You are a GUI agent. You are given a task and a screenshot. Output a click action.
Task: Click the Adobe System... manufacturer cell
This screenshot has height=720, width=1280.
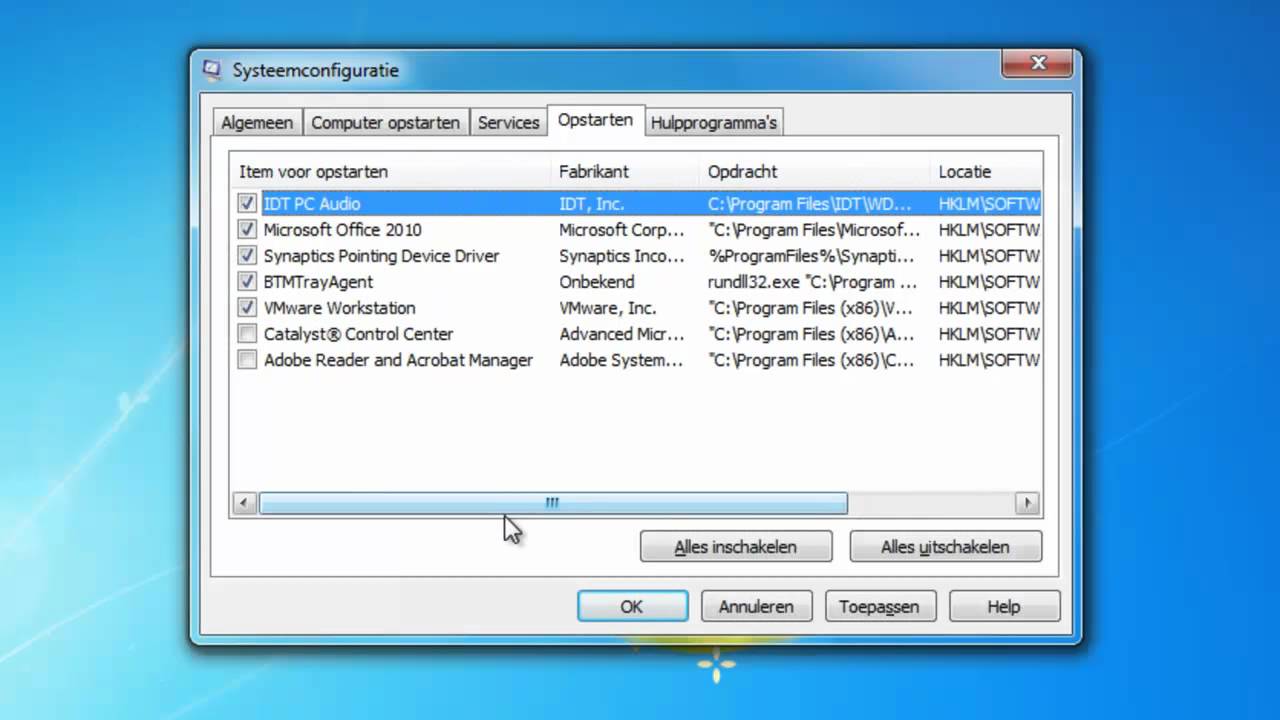click(621, 360)
